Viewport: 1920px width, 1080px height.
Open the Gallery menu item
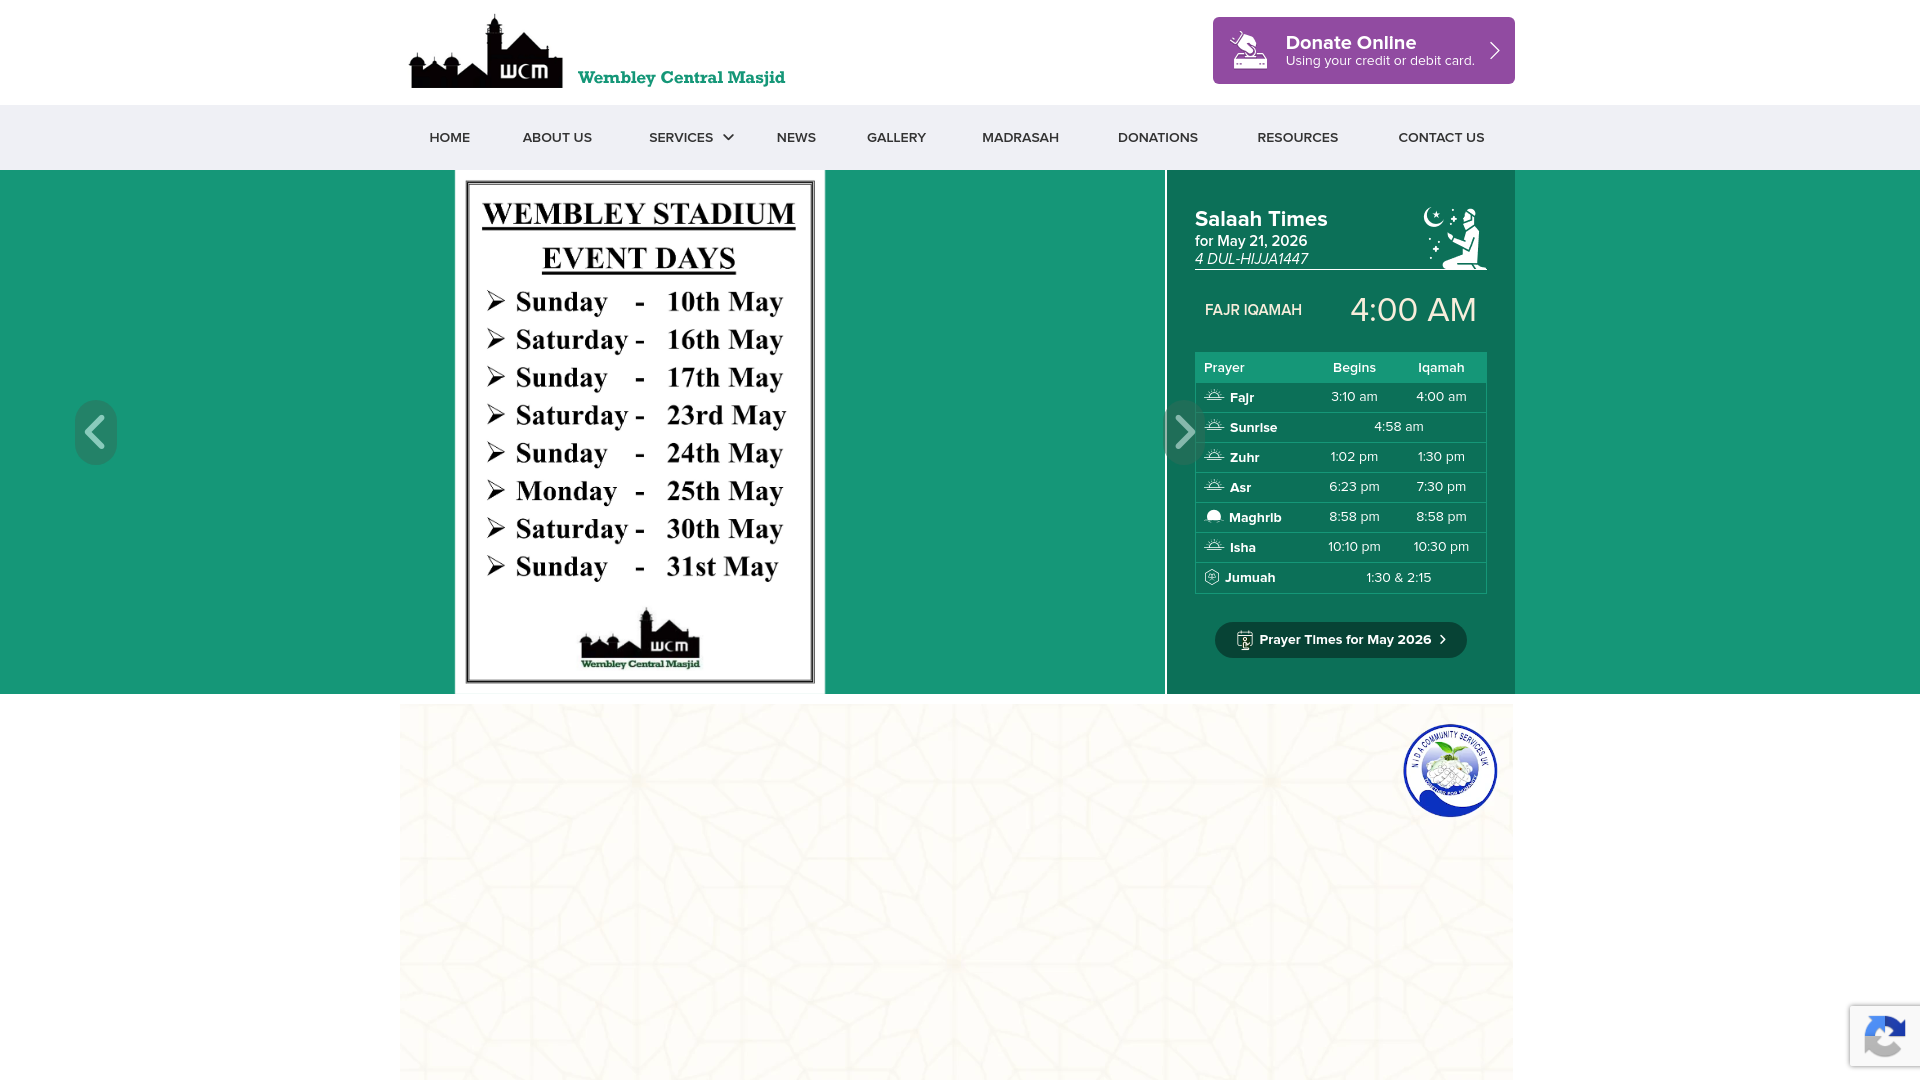[x=896, y=137]
